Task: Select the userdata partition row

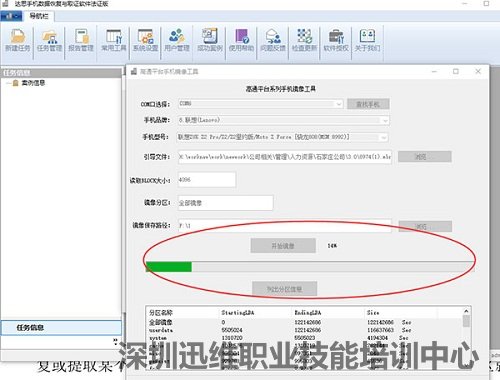Action: 305,330
